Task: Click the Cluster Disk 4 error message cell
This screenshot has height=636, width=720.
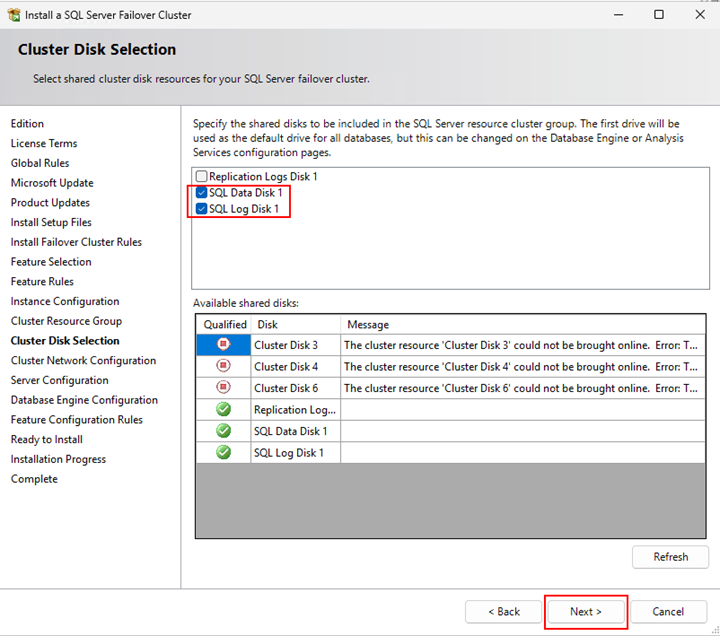Action: 523,366
